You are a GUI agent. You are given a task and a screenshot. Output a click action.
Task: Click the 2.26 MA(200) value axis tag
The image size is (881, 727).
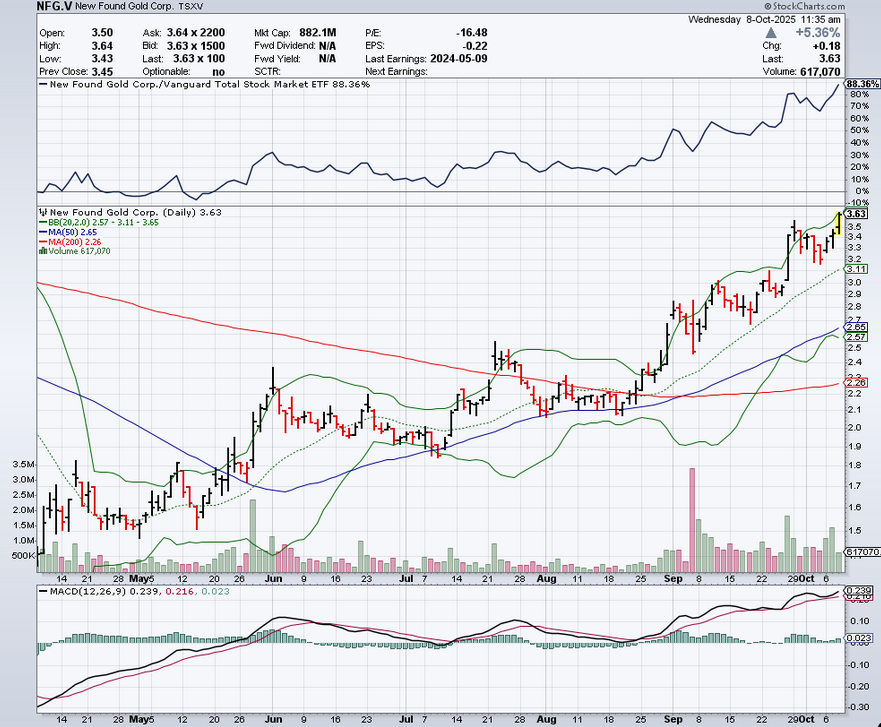tap(856, 384)
